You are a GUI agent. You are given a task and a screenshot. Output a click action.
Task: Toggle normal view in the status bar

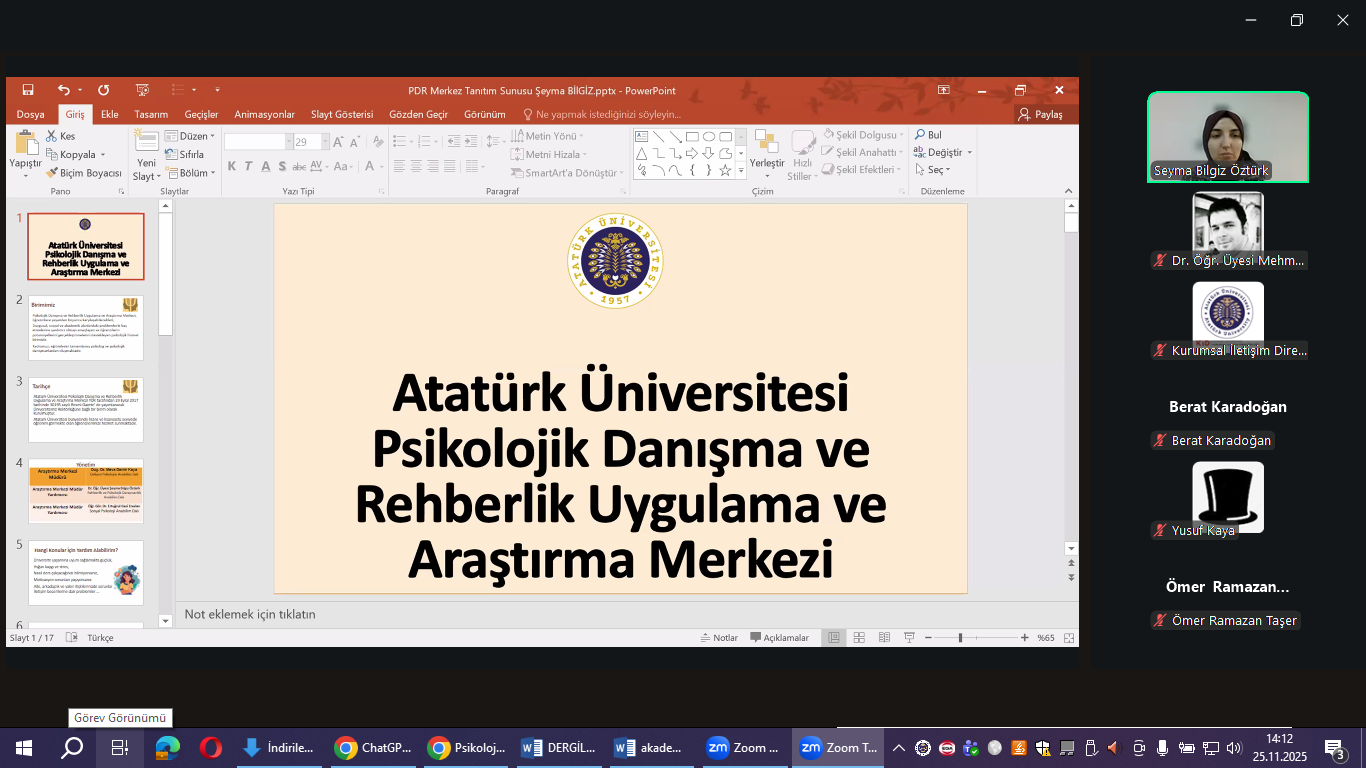(x=833, y=638)
